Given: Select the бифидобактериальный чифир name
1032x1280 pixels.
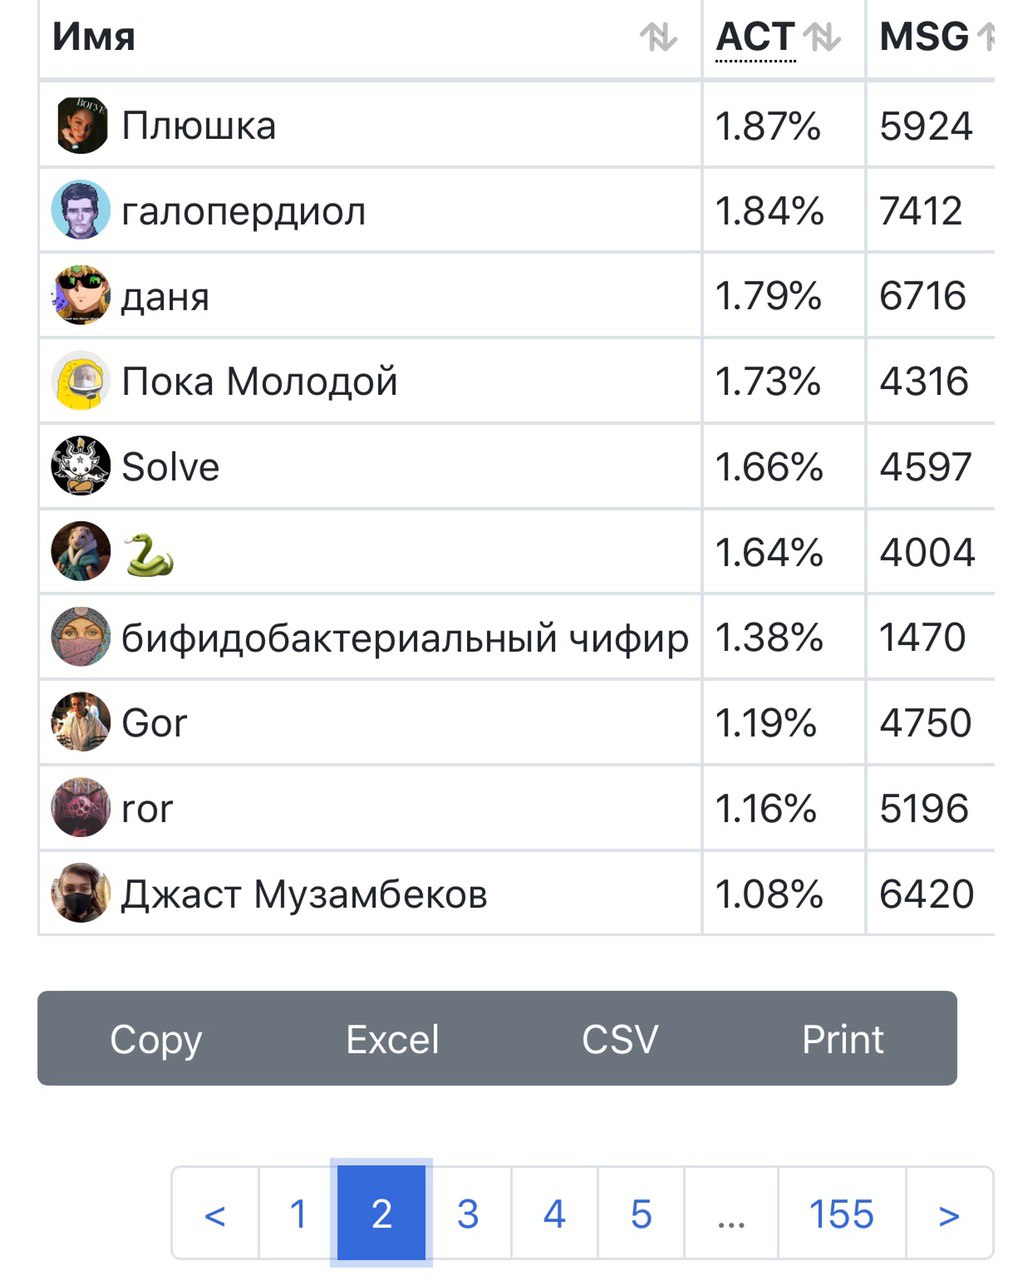Looking at the screenshot, I should coord(405,638).
